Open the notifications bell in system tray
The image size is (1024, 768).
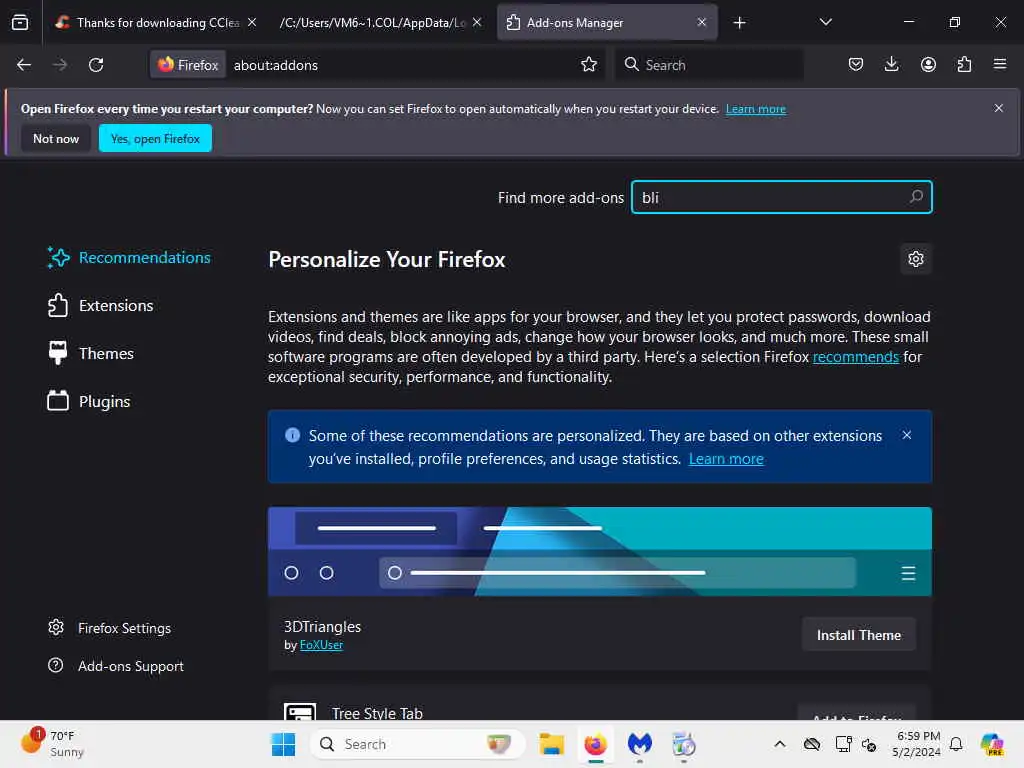click(x=956, y=744)
